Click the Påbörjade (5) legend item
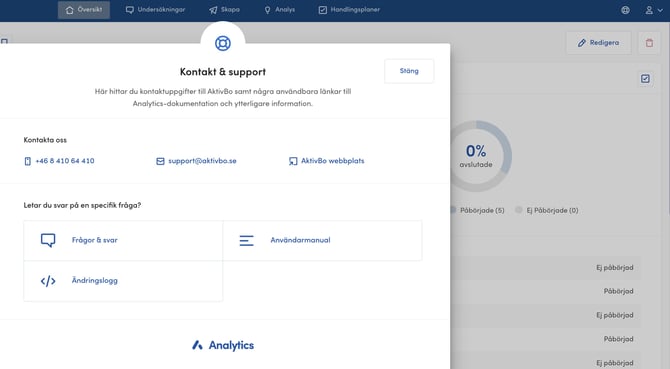 (477, 210)
